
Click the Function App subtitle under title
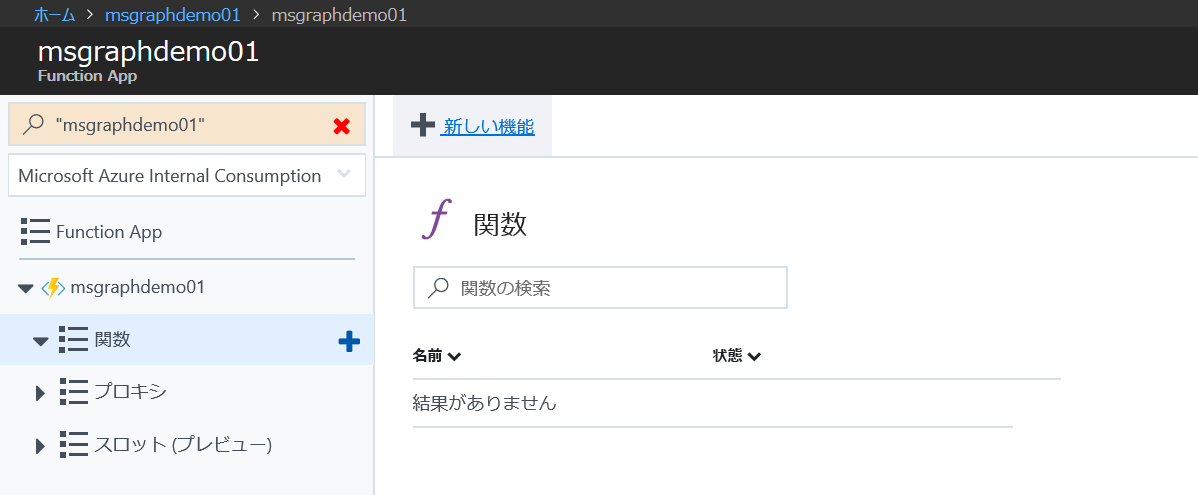tap(87, 76)
